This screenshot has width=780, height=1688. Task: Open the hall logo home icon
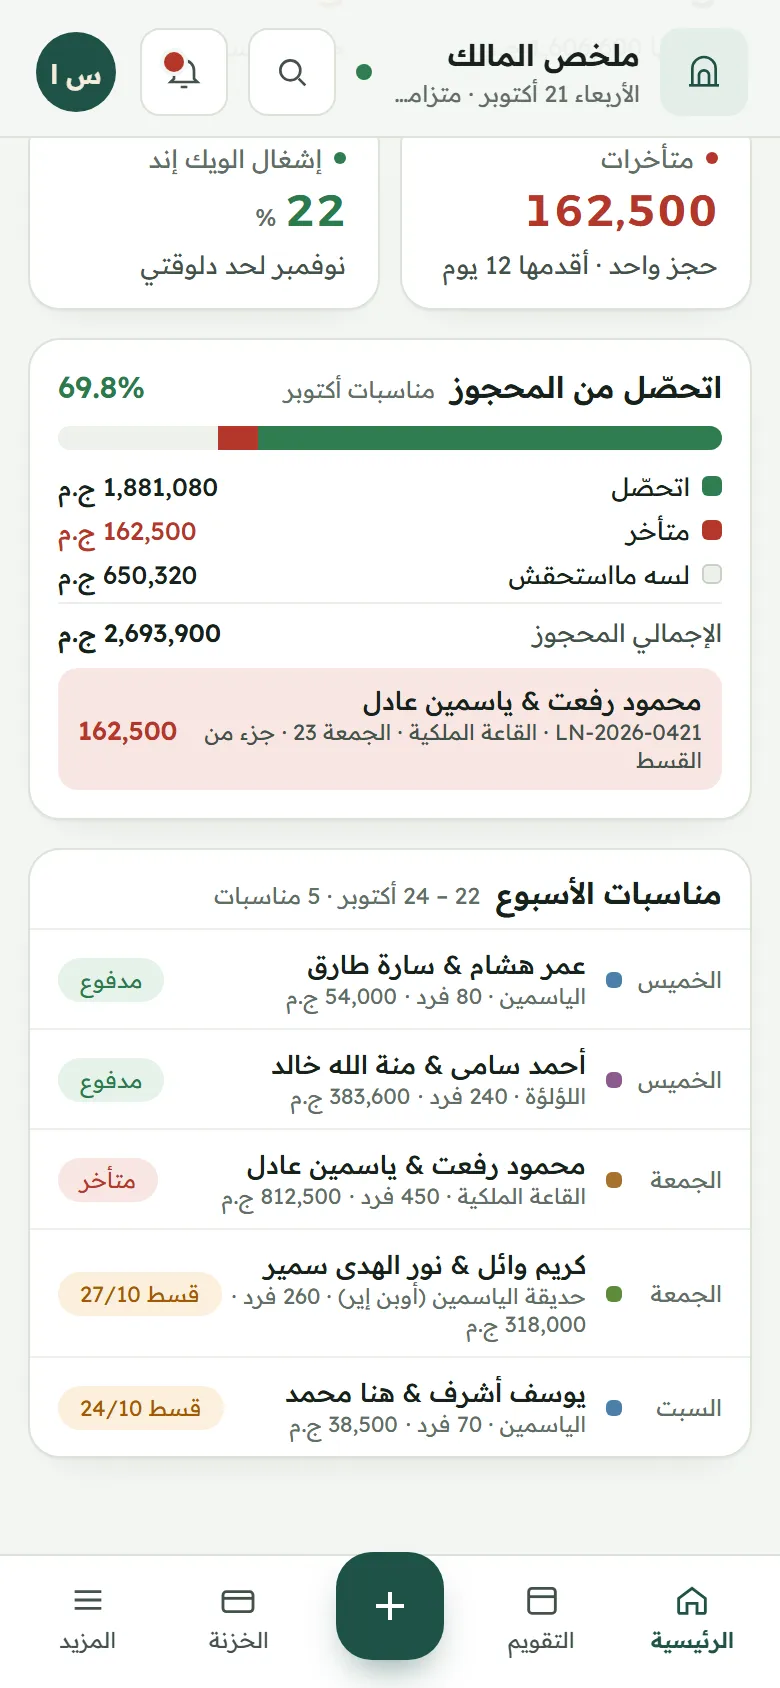coord(704,72)
